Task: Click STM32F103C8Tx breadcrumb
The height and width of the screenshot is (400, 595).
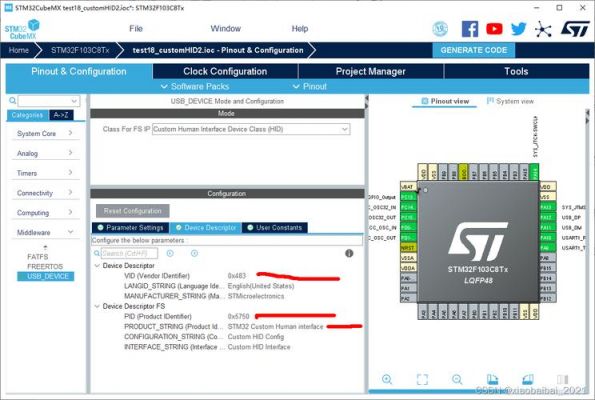Action: (80, 50)
